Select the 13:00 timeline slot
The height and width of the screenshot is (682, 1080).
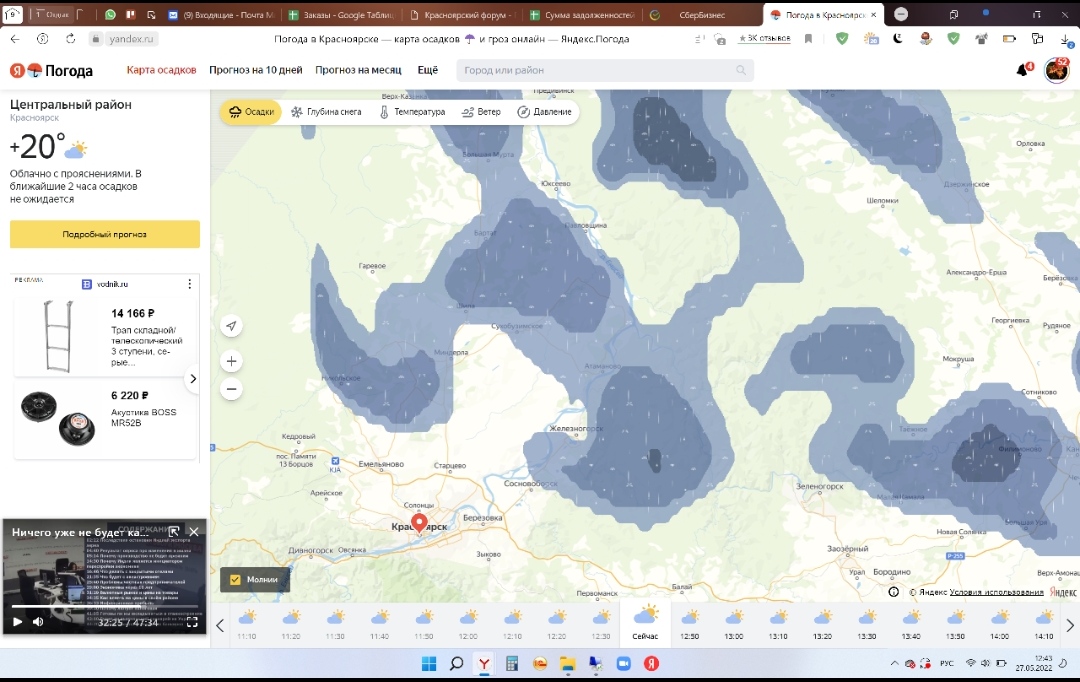734,623
